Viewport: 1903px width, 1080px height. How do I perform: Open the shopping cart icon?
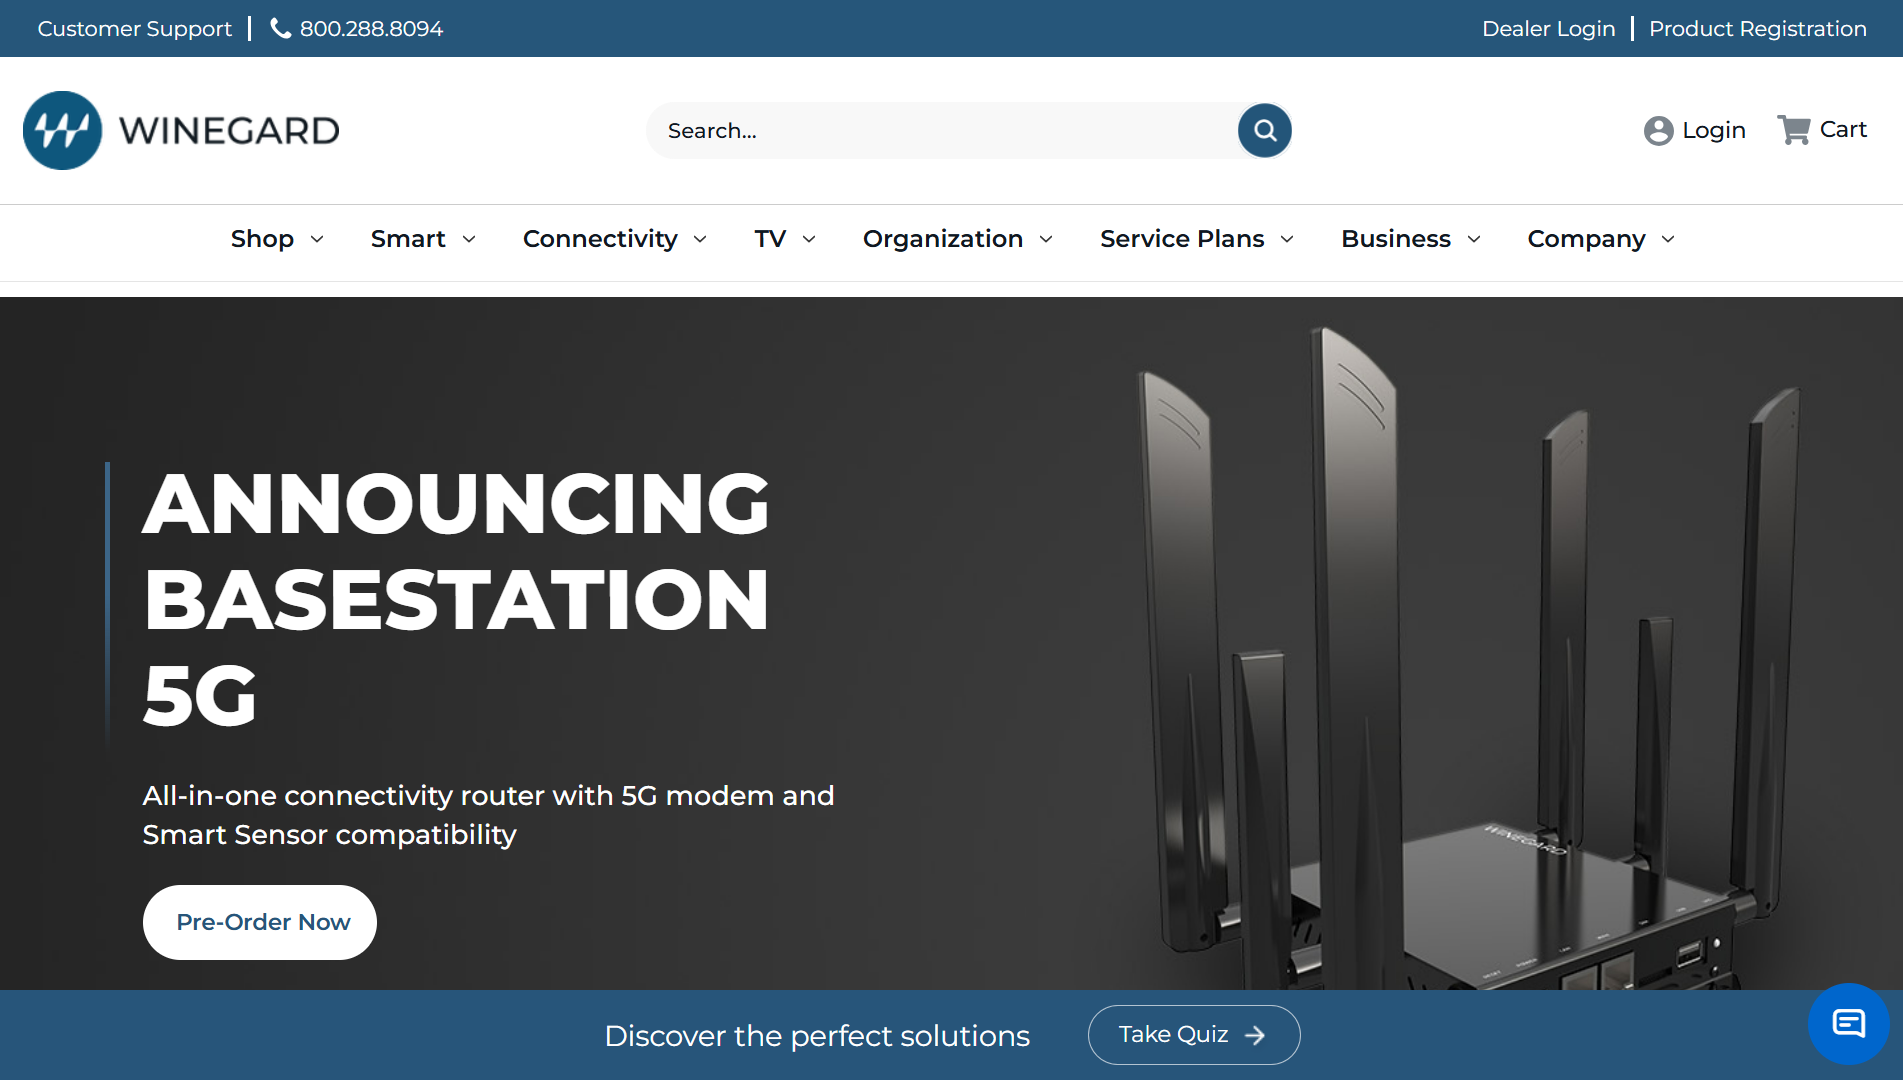coord(1793,130)
